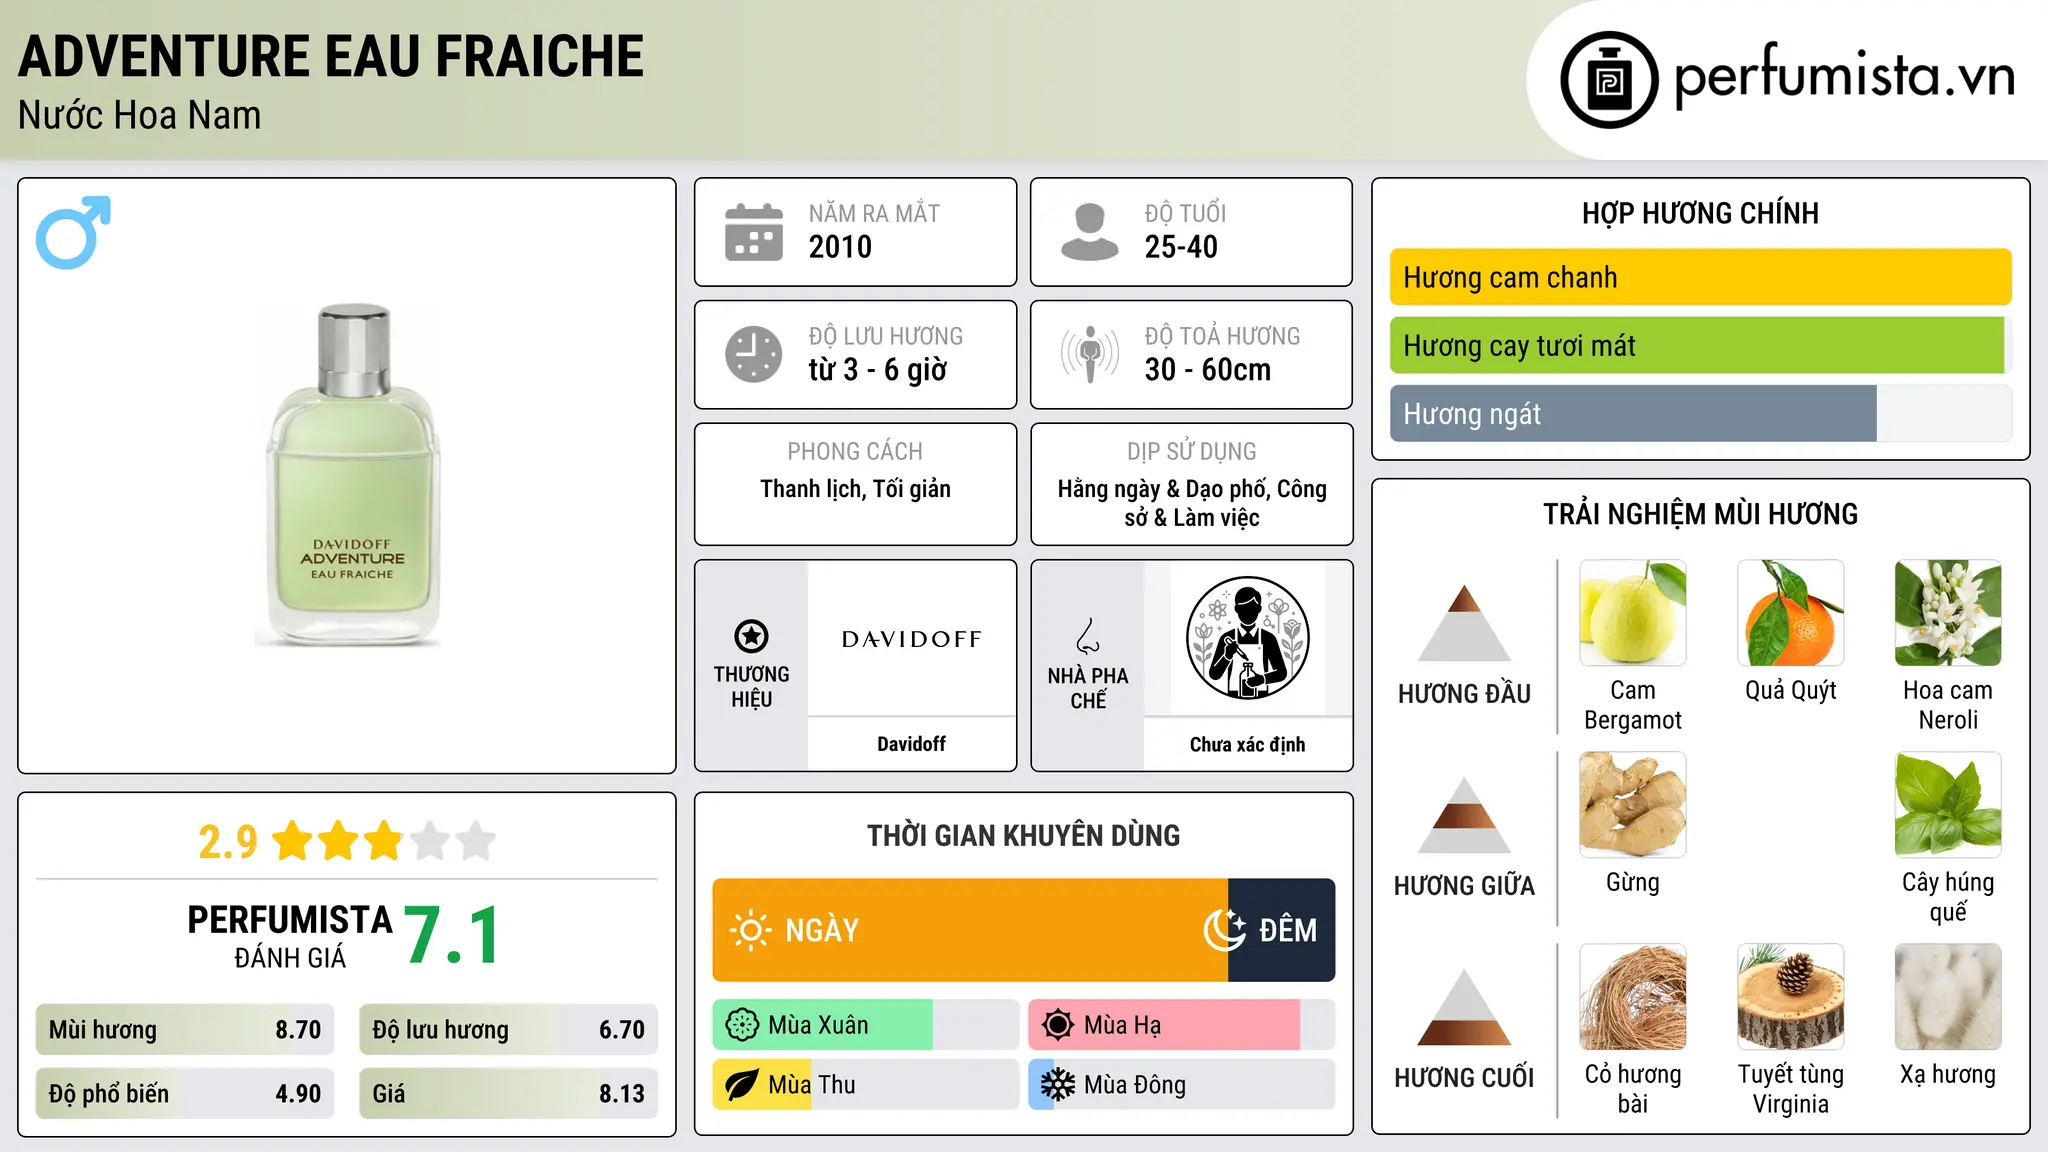Click the sillage icon beside Độ toả hương
Viewport: 2048px width, 1152px height.
point(1090,354)
